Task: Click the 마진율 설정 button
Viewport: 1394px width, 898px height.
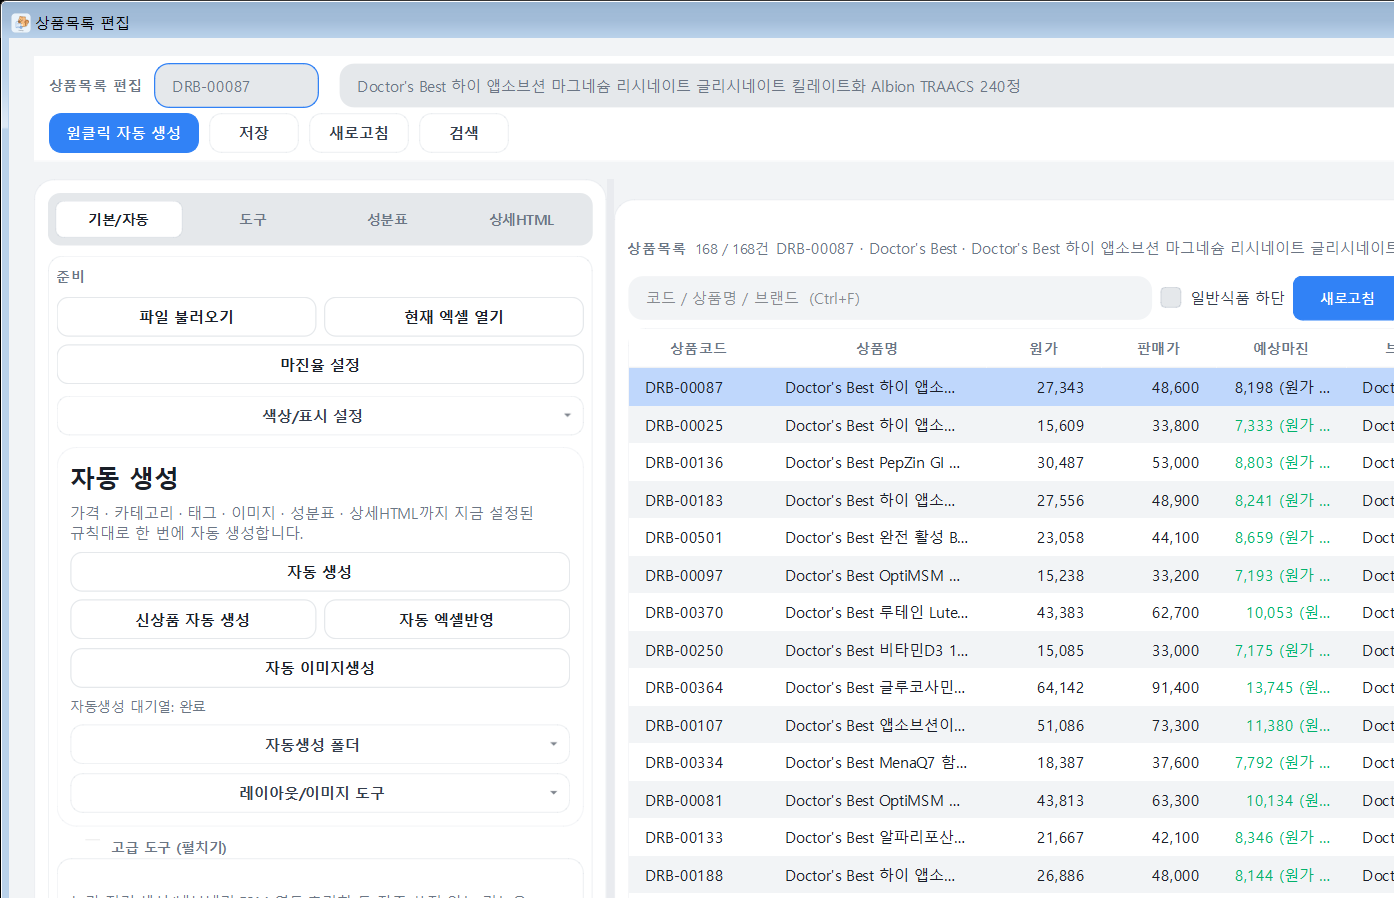Action: (x=320, y=365)
